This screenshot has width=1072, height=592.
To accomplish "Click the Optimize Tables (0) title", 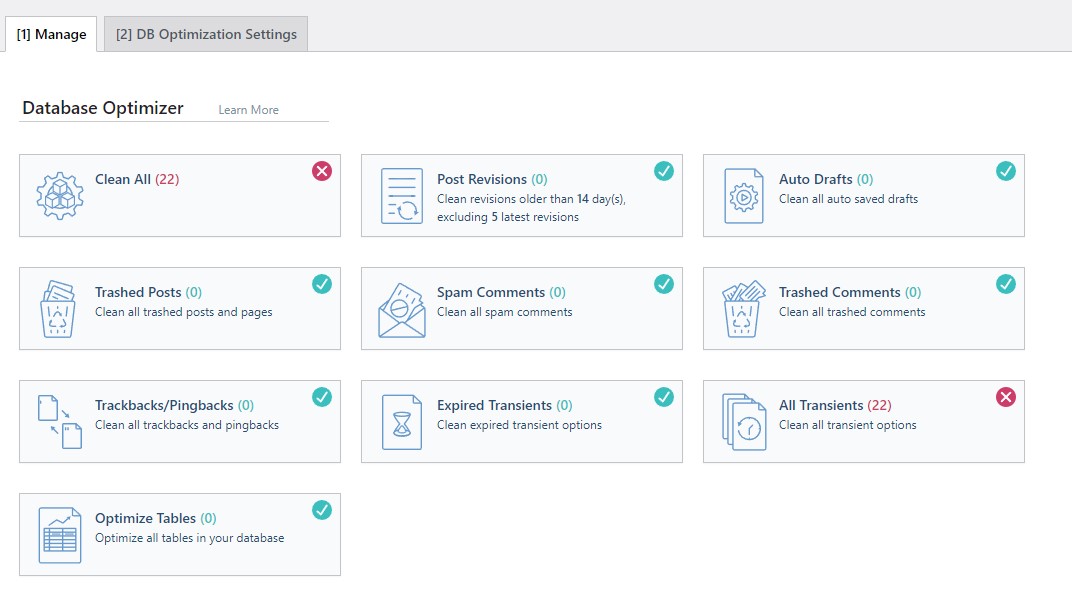I will [x=156, y=518].
